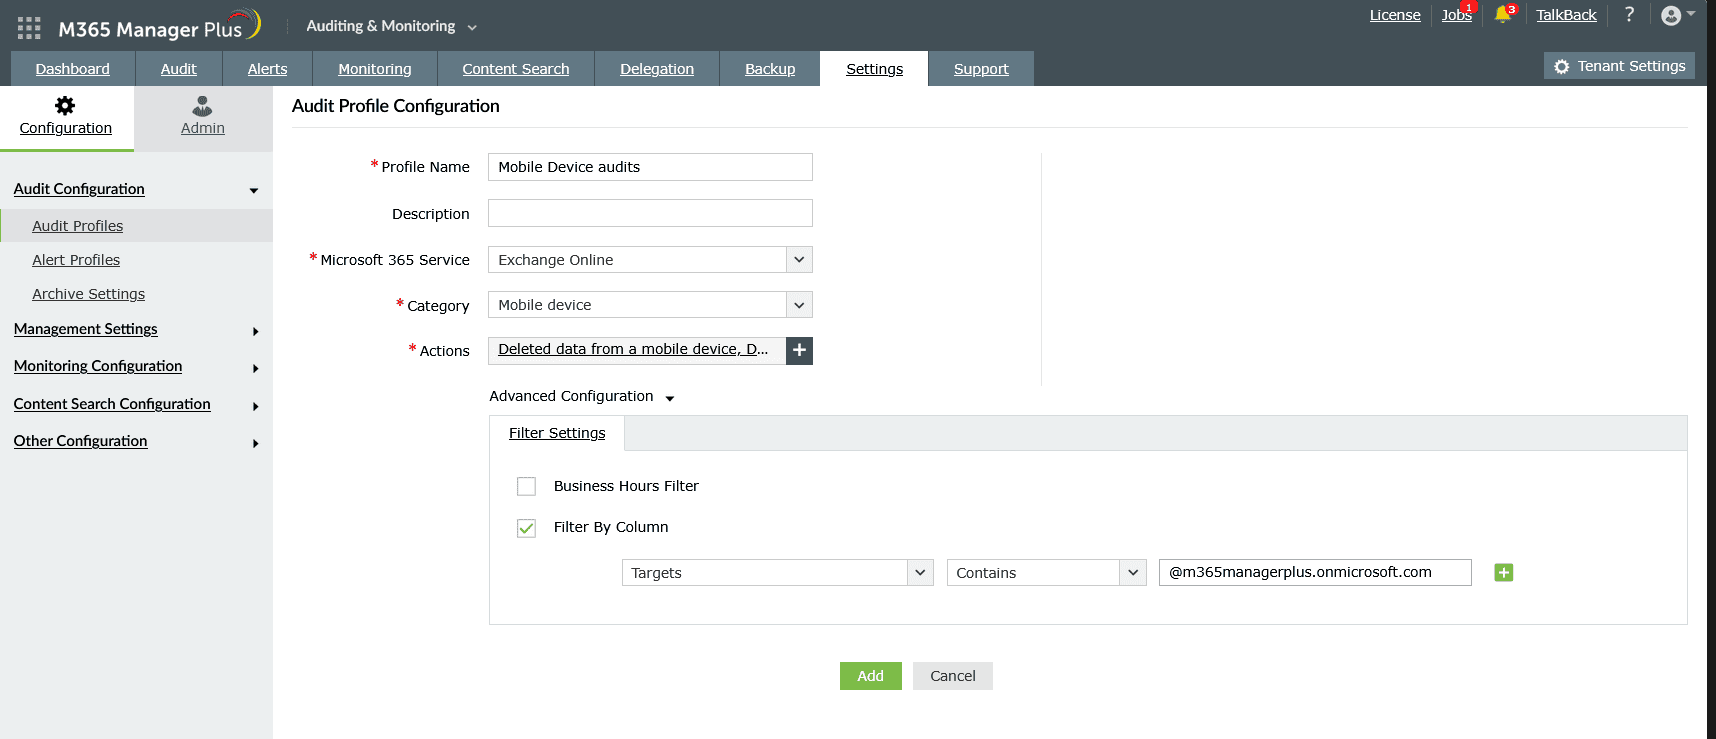The width and height of the screenshot is (1716, 739).
Task: Open Archive Settings in sidebar
Action: [x=88, y=294]
